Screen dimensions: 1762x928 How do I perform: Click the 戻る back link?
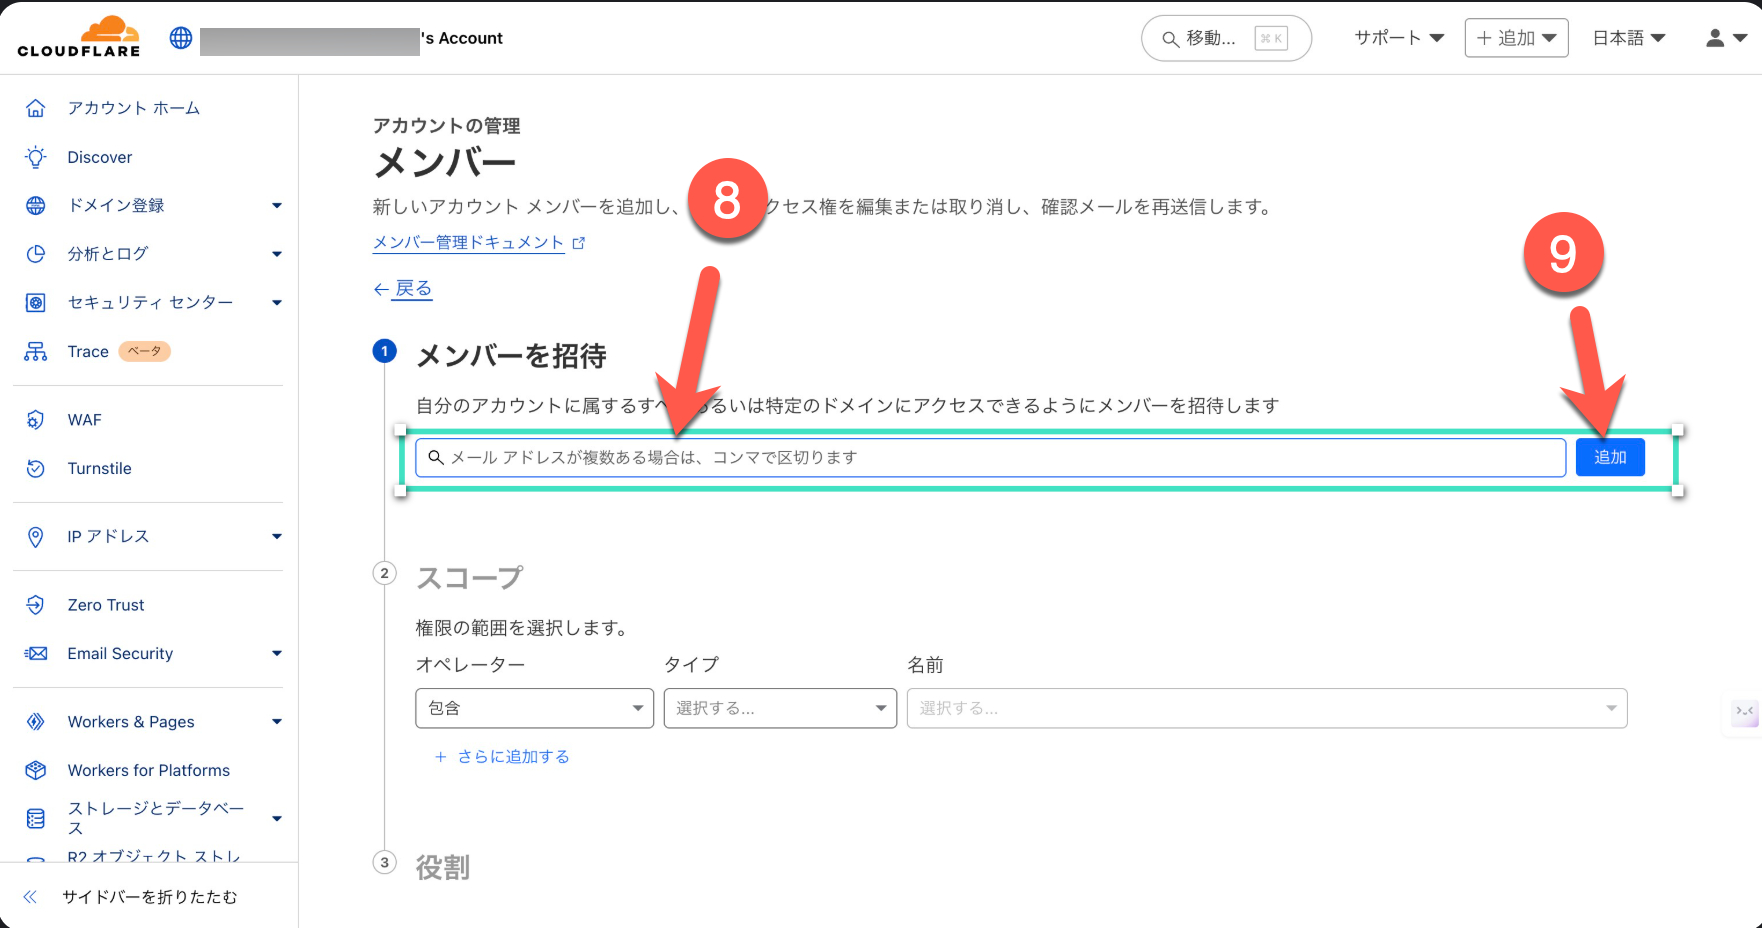pyautogui.click(x=412, y=289)
